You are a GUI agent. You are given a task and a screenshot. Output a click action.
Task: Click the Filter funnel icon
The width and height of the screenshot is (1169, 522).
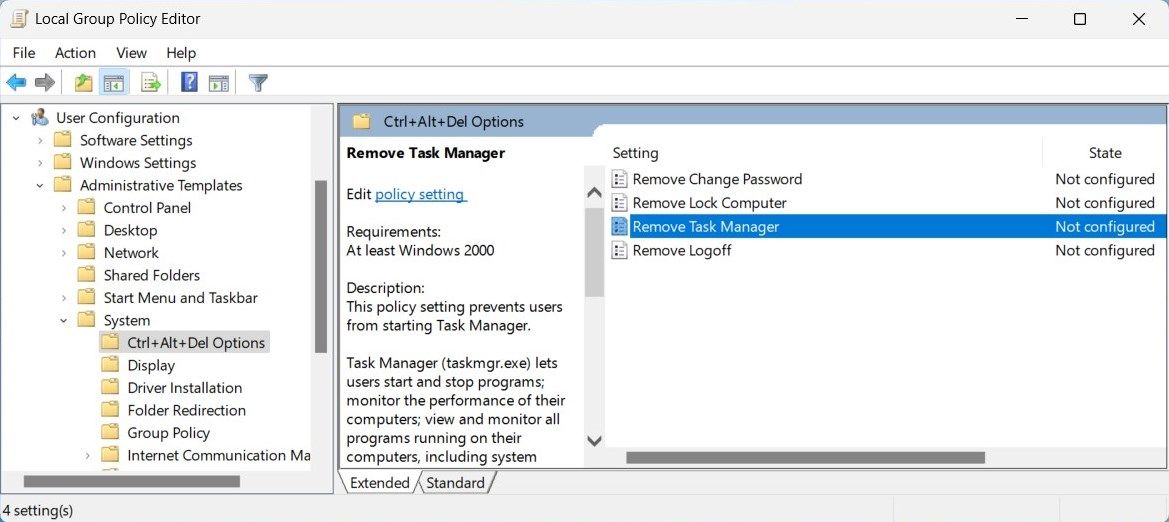[258, 83]
